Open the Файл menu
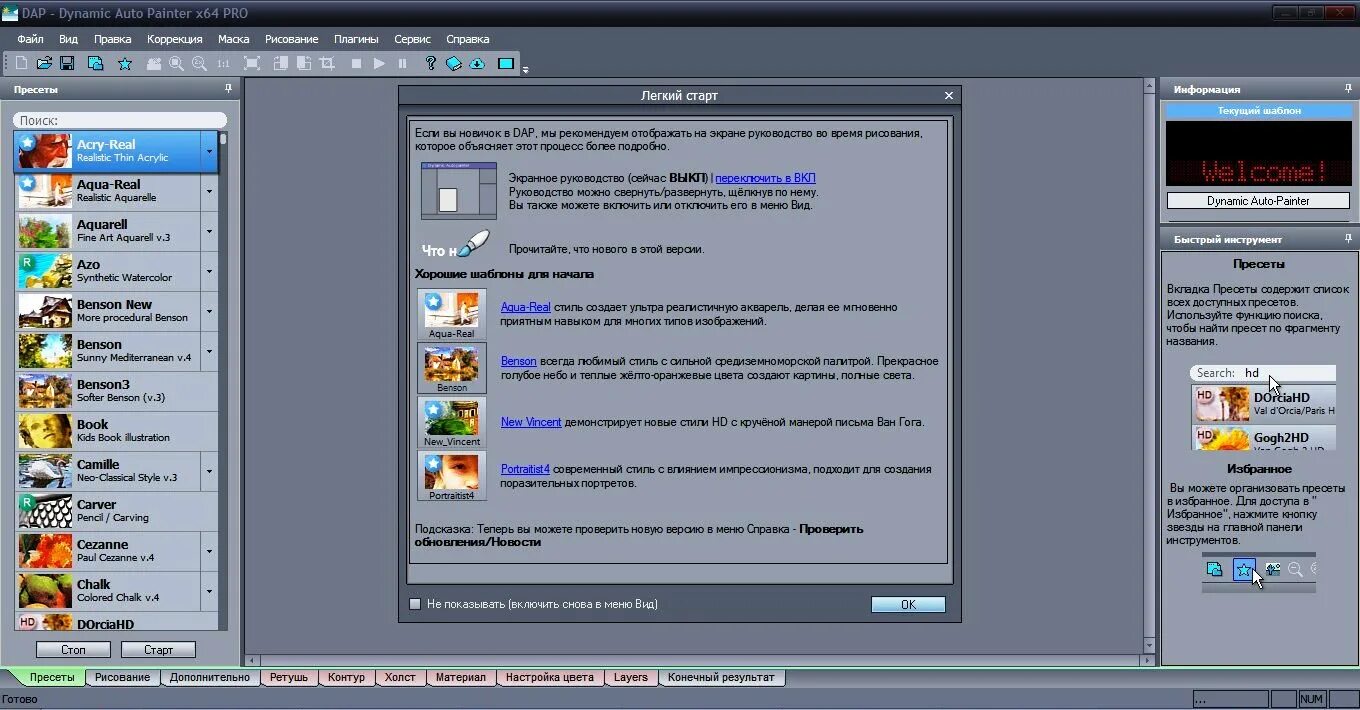The width and height of the screenshot is (1360, 710). click(30, 39)
